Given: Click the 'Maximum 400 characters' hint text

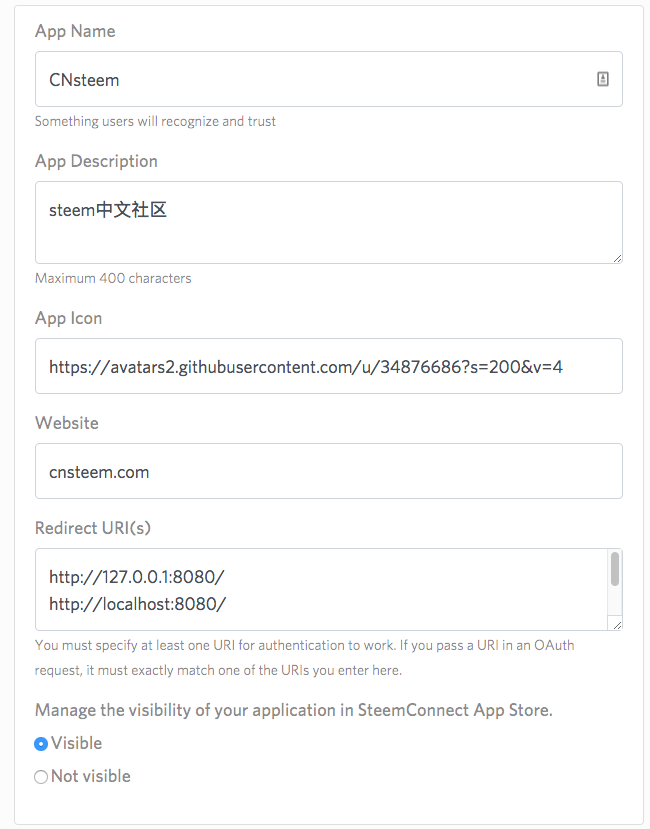Looking at the screenshot, I should tap(113, 278).
